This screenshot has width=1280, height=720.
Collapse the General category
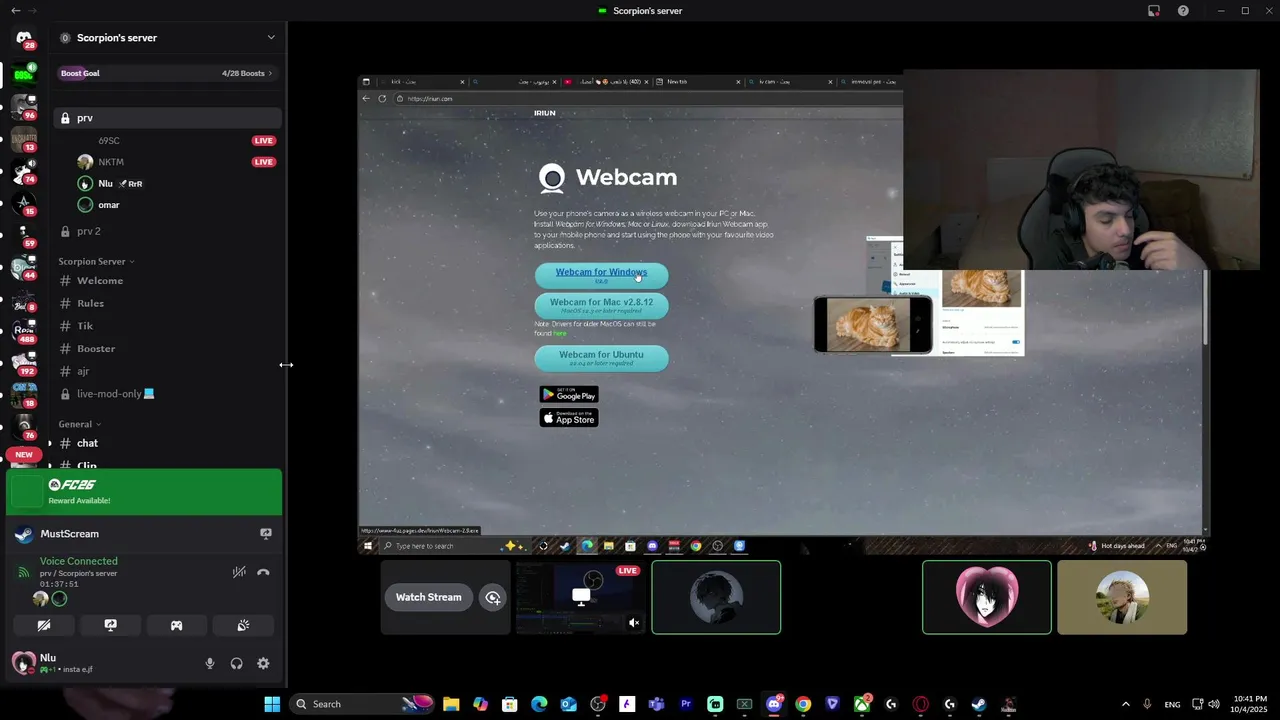click(80, 424)
